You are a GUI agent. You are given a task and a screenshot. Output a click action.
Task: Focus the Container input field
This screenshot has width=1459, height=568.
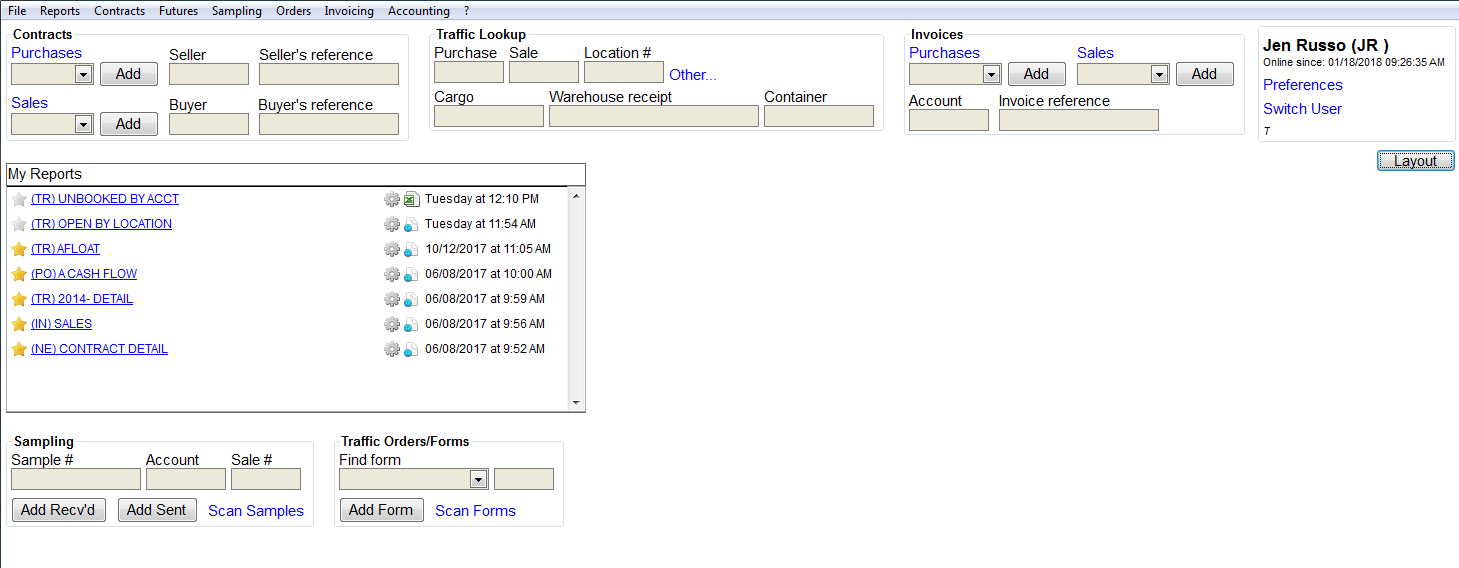[x=819, y=116]
